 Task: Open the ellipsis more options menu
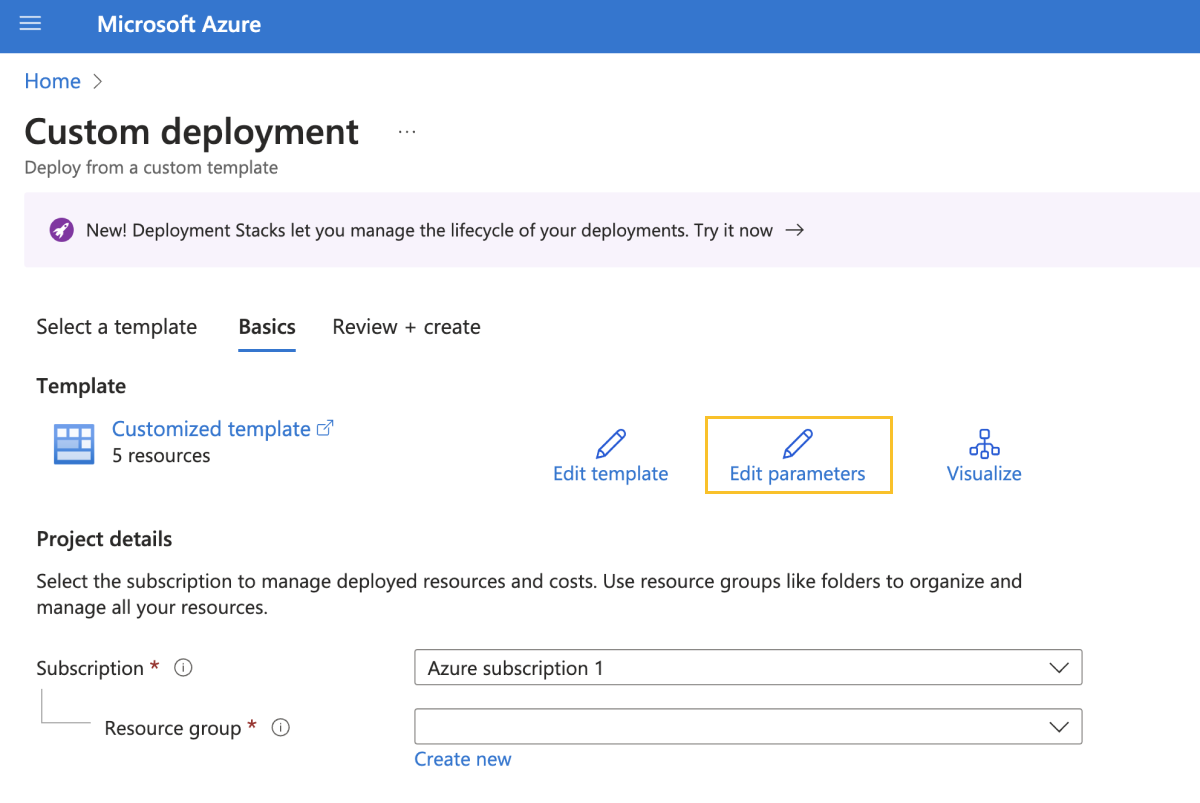coord(406,132)
